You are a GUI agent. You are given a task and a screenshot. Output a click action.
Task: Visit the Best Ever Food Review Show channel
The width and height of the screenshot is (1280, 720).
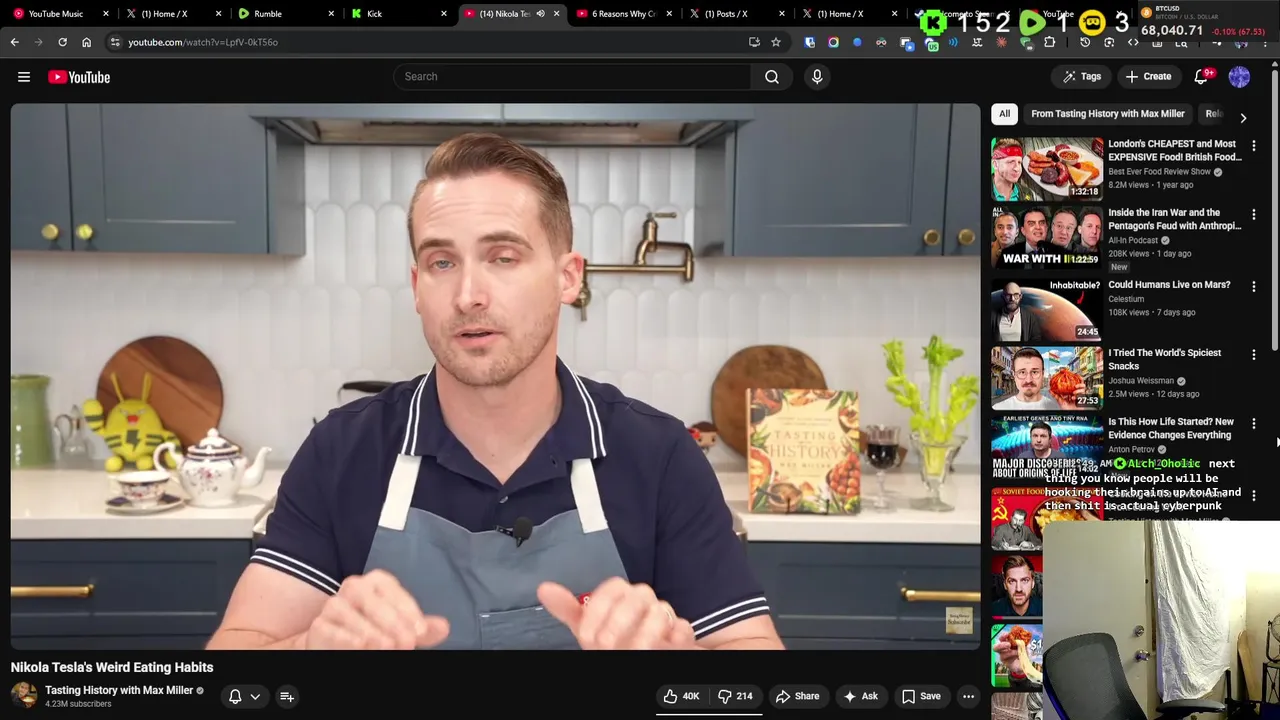(1159, 172)
